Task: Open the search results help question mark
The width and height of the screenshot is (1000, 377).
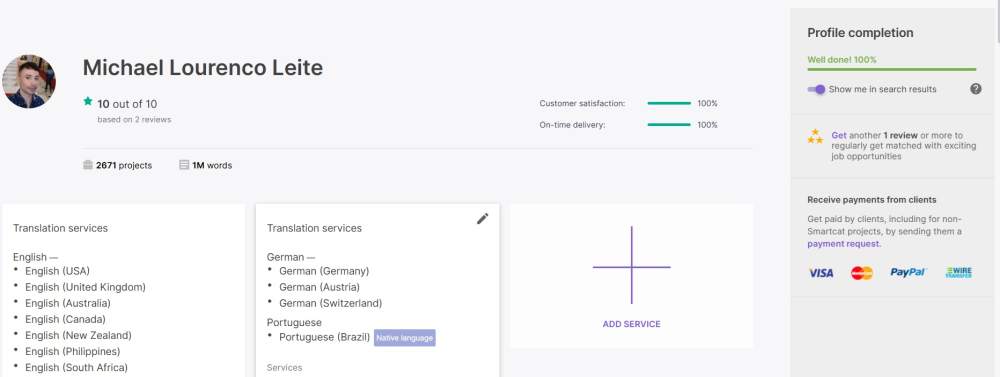Action: click(976, 89)
